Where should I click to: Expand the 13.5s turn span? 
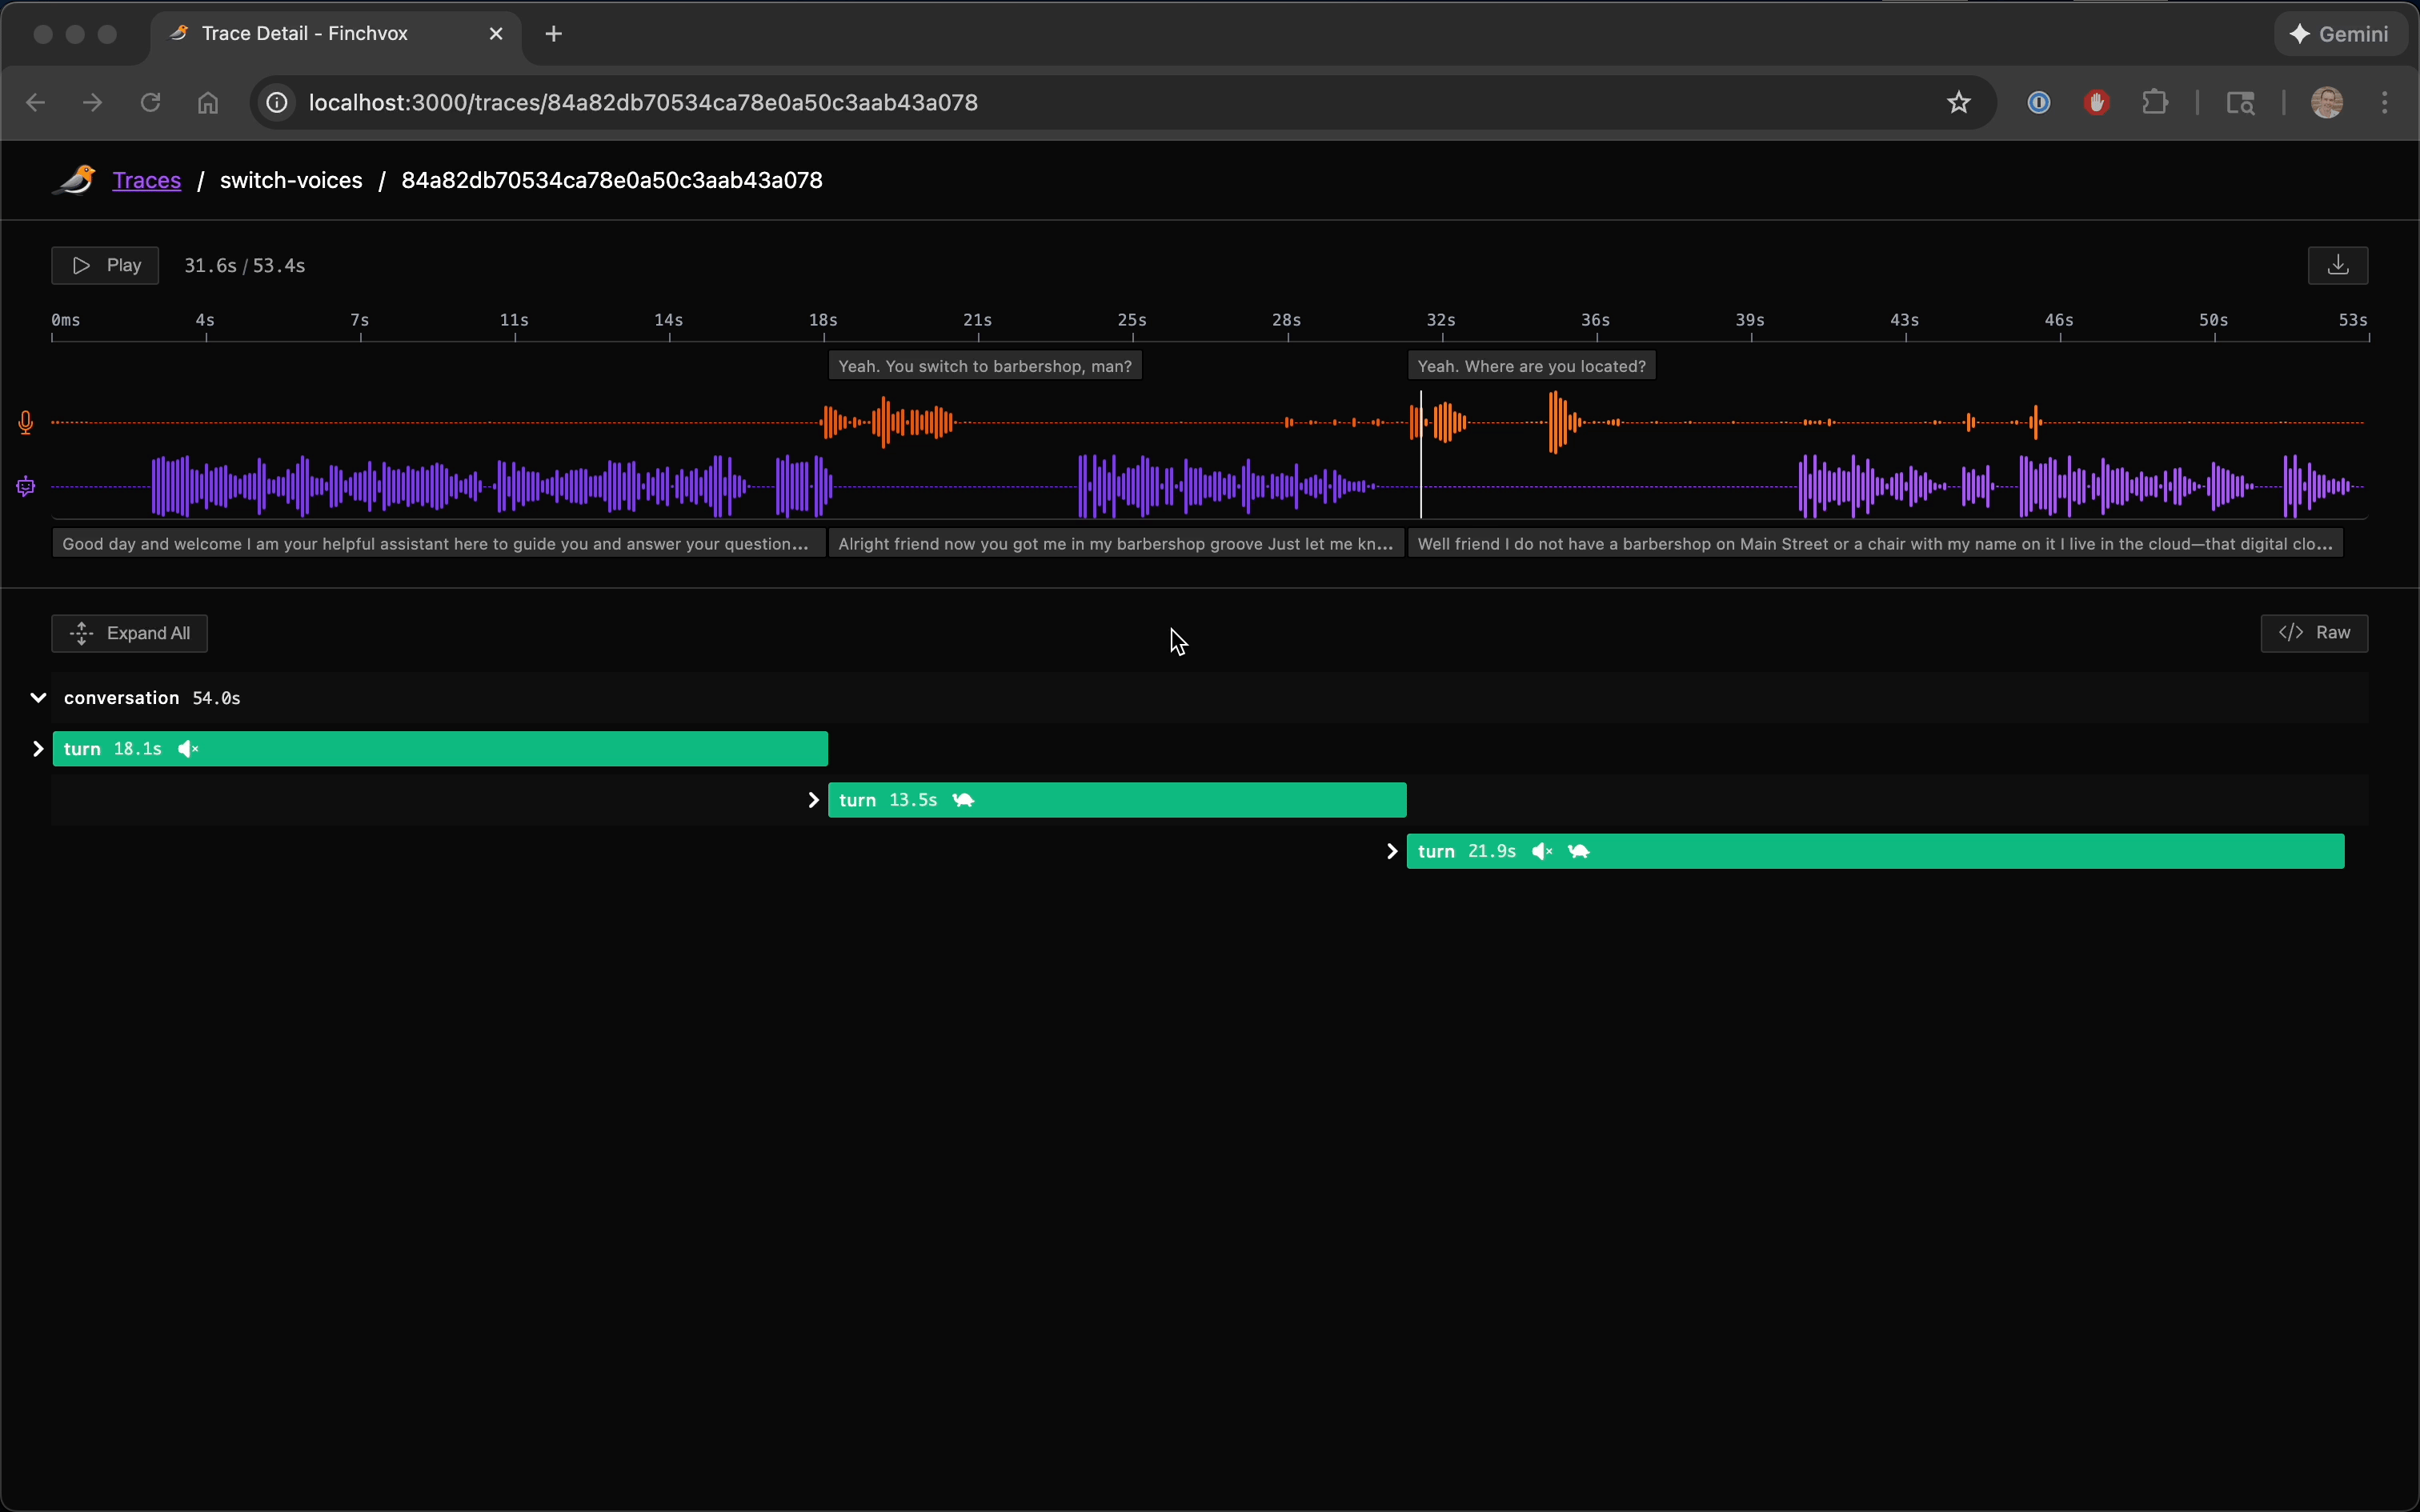pyautogui.click(x=813, y=800)
